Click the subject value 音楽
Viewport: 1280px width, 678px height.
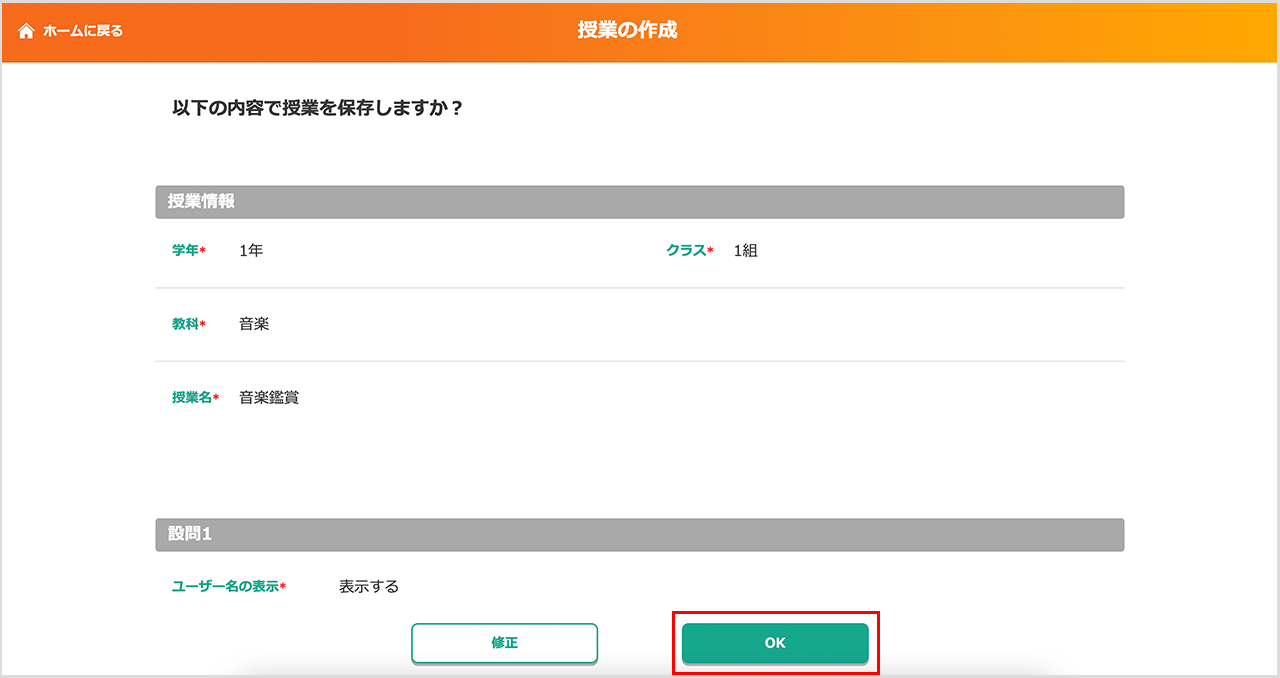click(254, 324)
